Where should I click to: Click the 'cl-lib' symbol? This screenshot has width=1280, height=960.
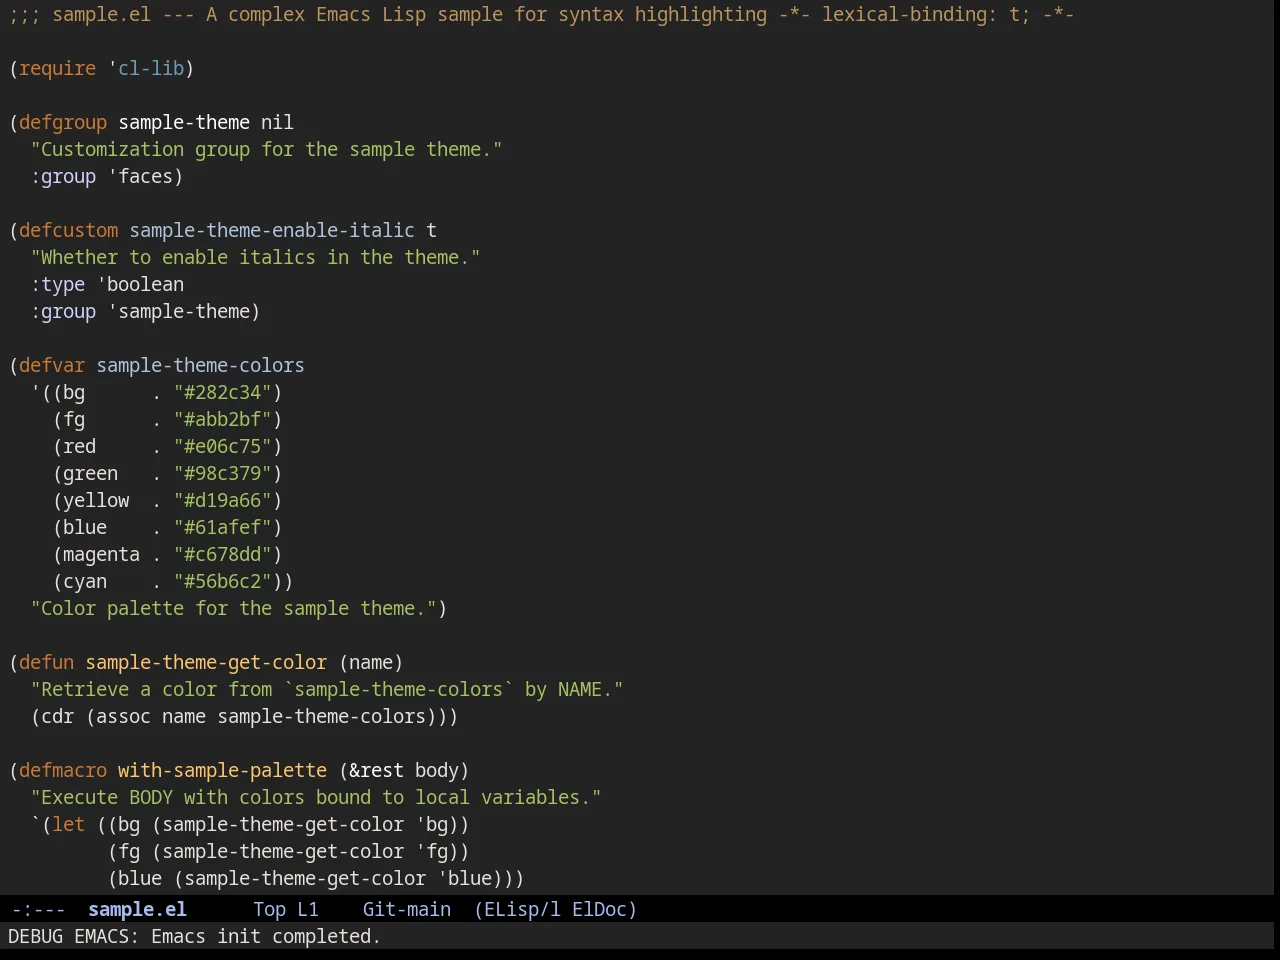(x=151, y=68)
